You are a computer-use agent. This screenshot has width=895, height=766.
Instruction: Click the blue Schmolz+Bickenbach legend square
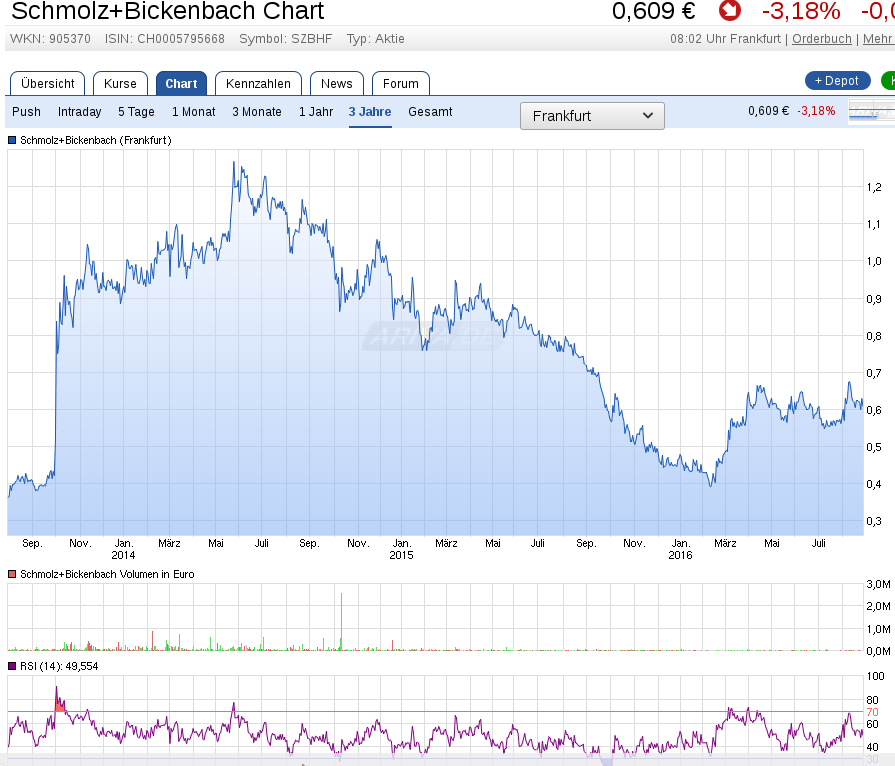click(13, 141)
